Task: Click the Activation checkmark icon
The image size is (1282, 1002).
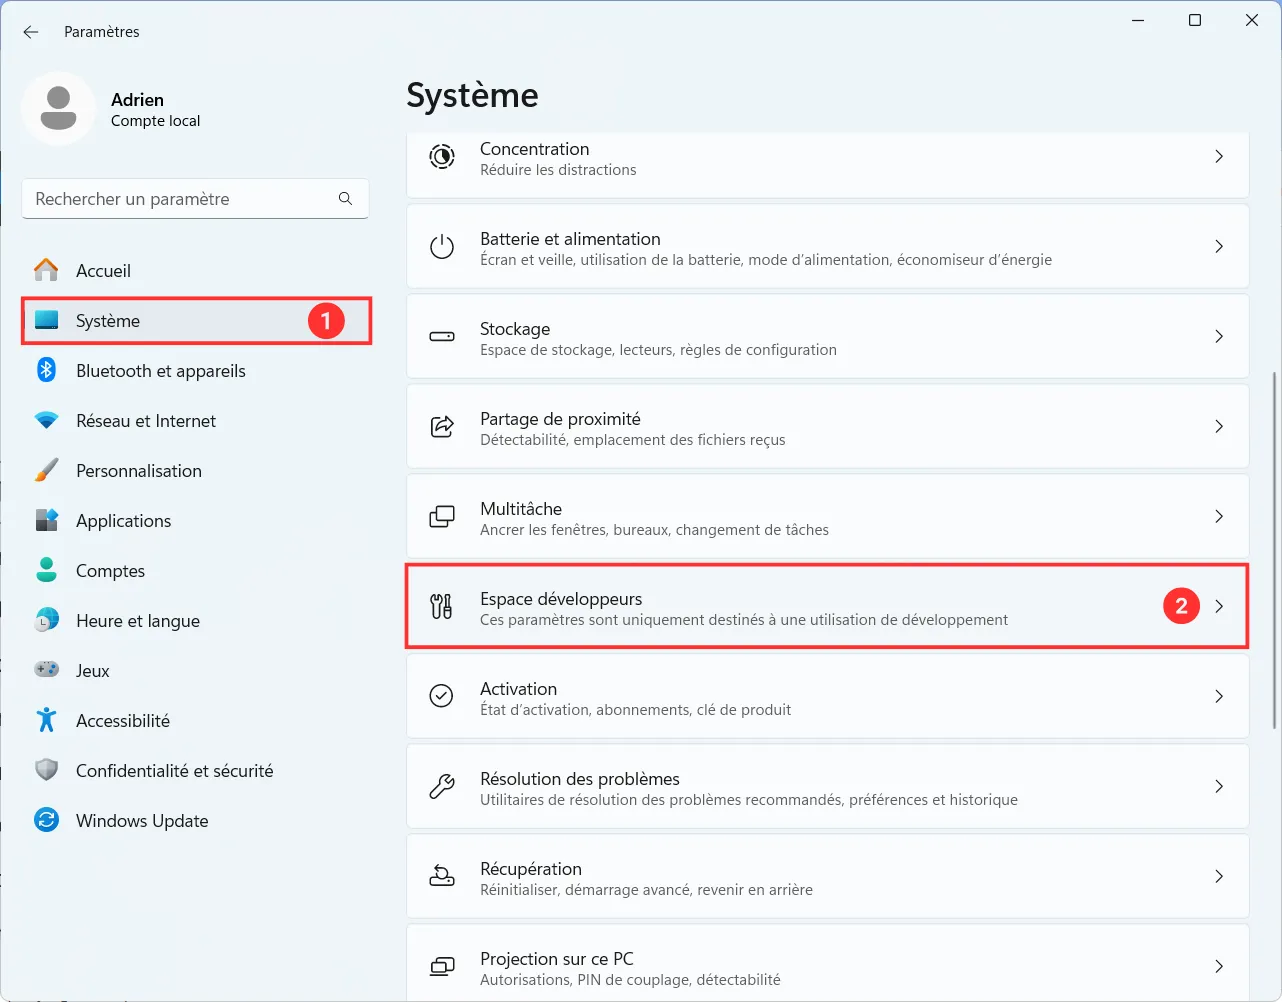Action: pyautogui.click(x=441, y=696)
